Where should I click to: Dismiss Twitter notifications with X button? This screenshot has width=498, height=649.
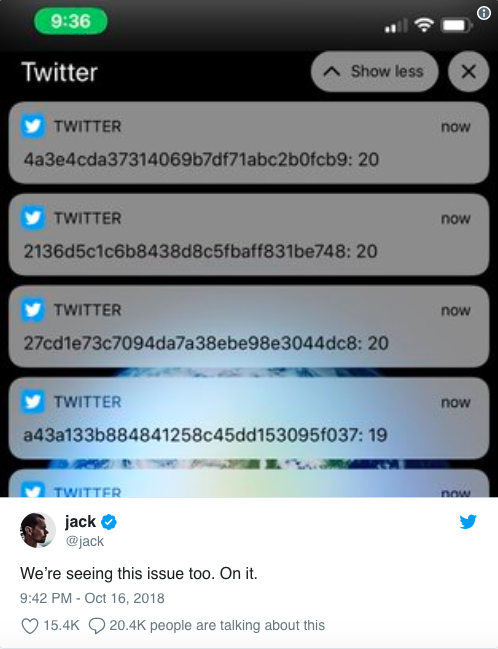[468, 72]
